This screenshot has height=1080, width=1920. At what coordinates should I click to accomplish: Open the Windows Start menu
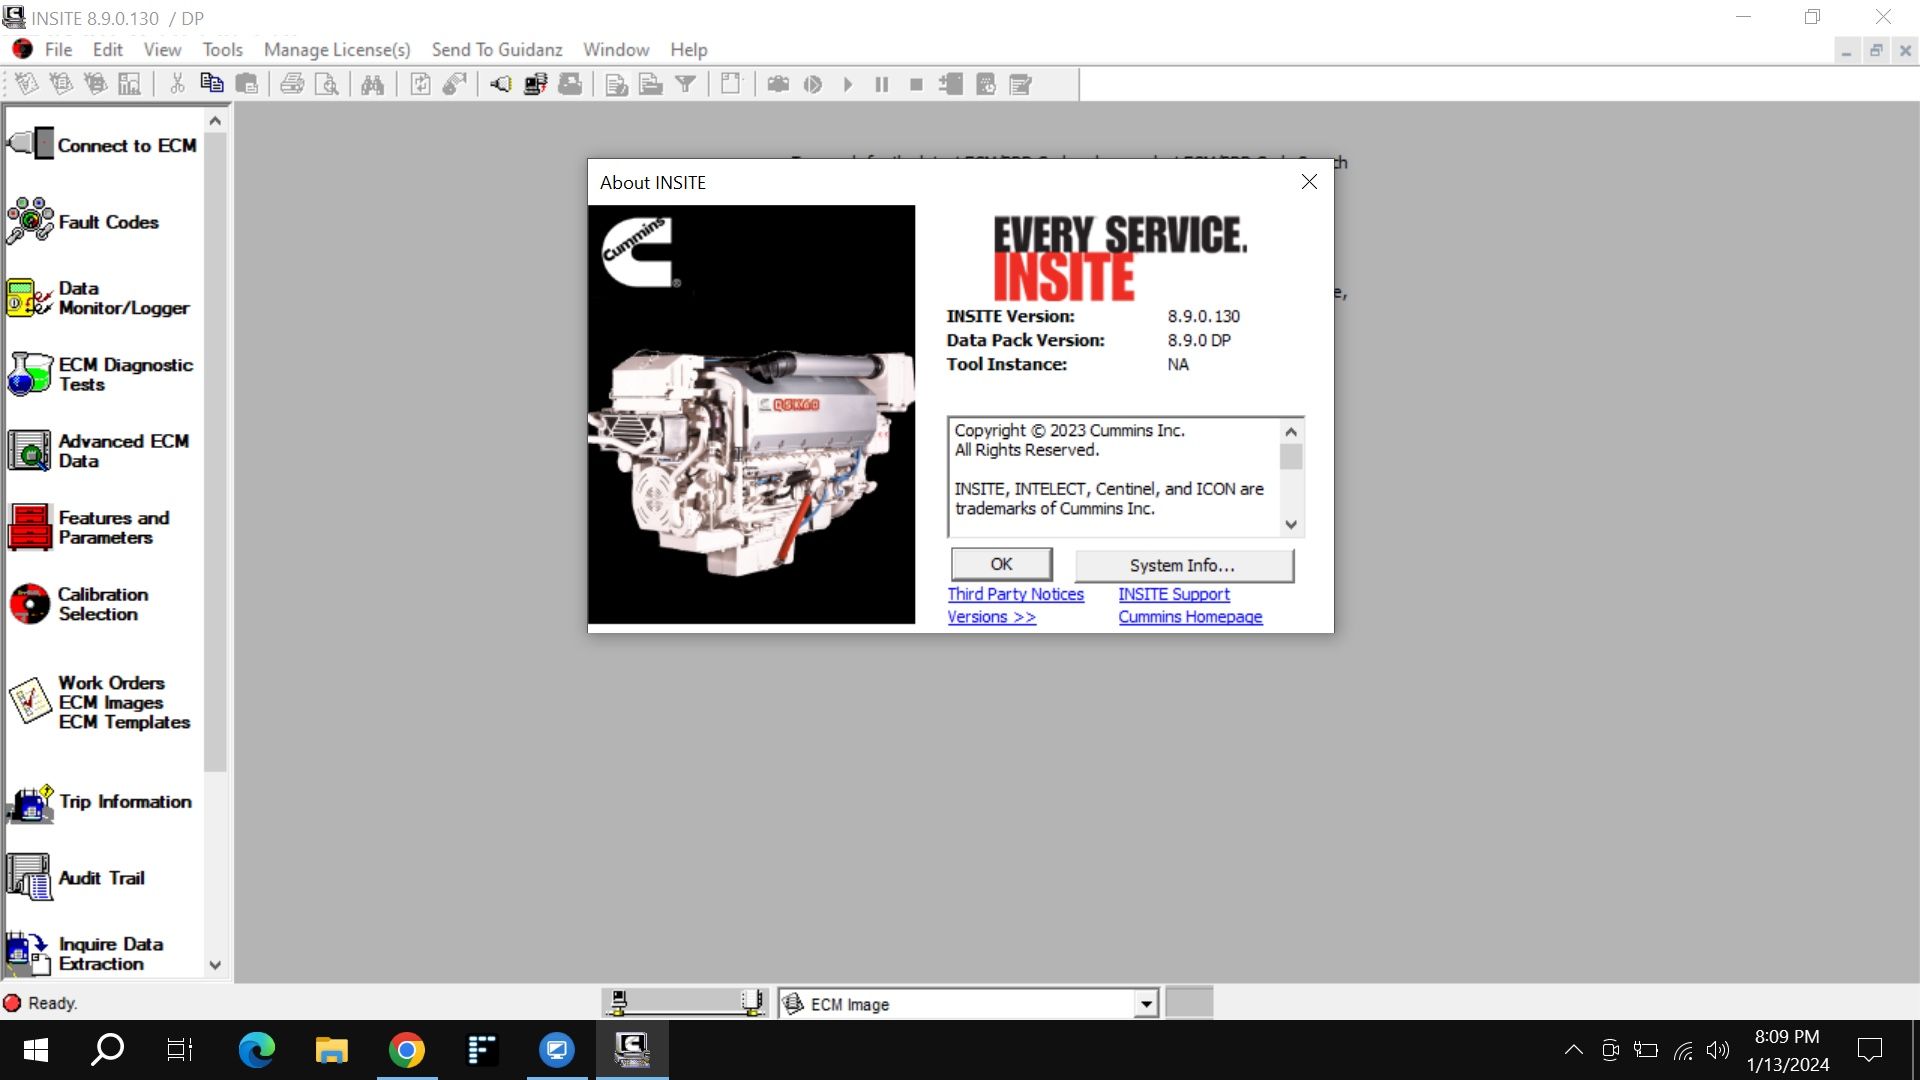point(36,1050)
